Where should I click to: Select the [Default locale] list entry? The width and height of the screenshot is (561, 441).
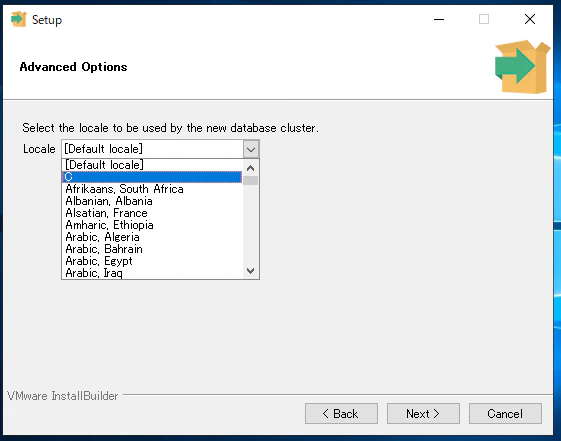152,165
